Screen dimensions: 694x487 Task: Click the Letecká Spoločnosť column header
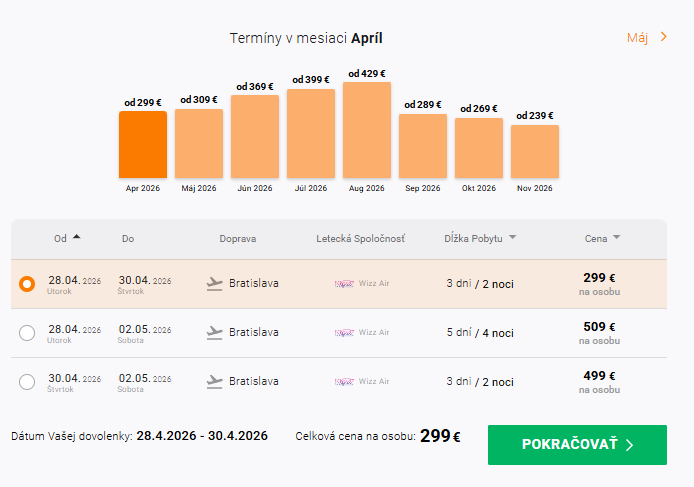pos(360,238)
